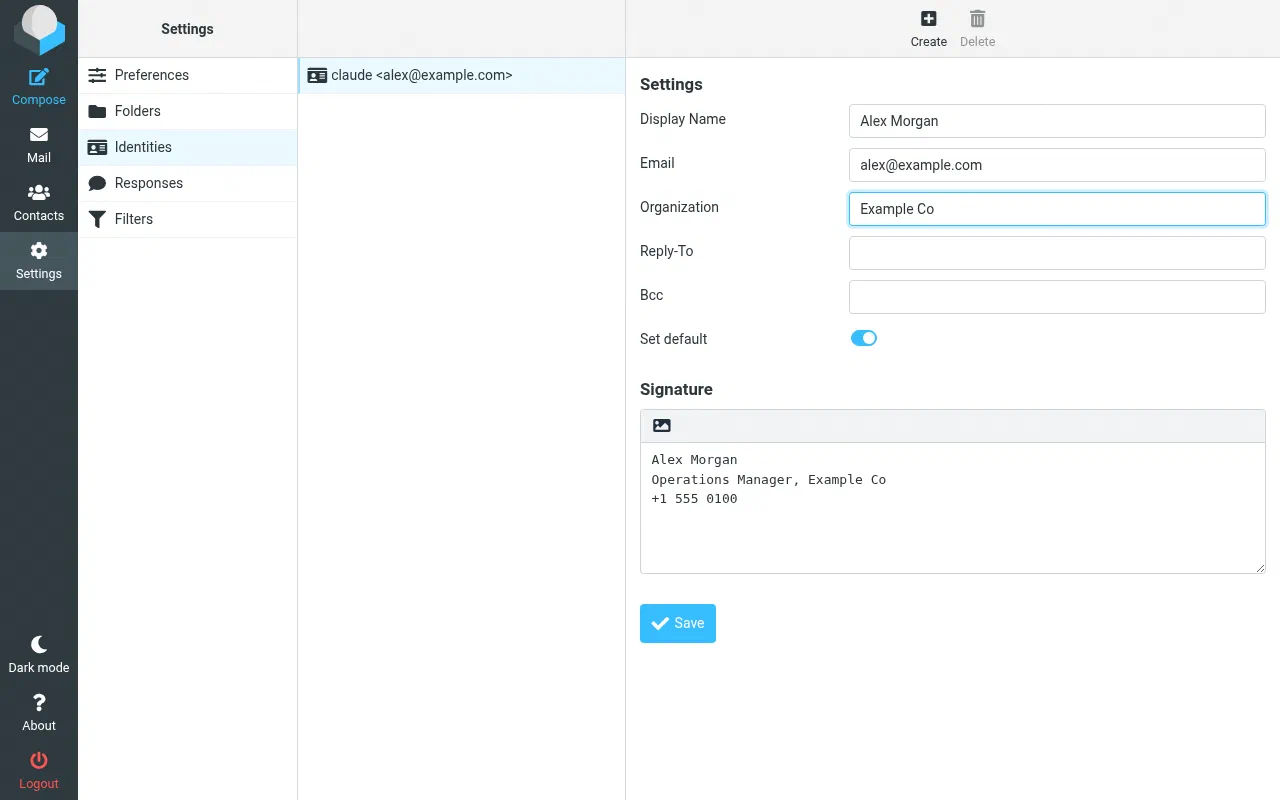Open the Folders section
The width and height of the screenshot is (1280, 800).
tap(188, 111)
